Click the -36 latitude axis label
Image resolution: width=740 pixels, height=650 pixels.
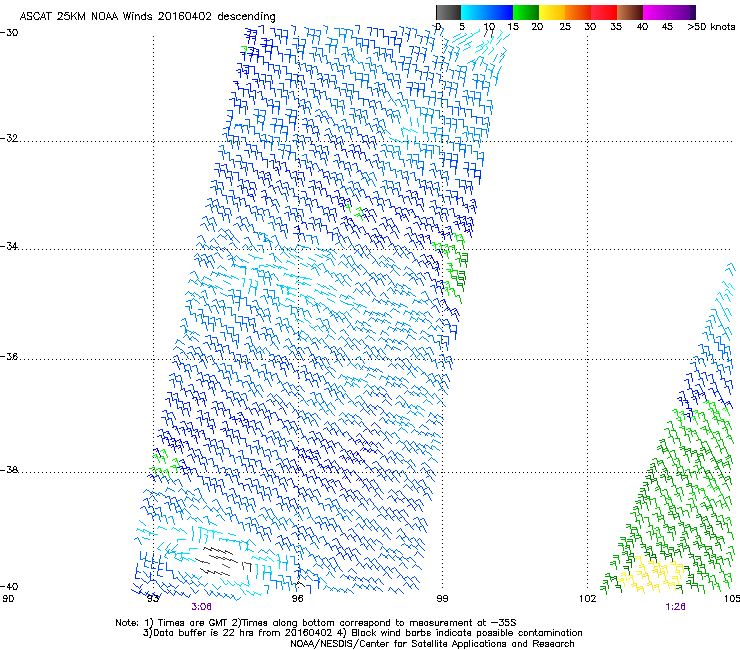coord(9,356)
